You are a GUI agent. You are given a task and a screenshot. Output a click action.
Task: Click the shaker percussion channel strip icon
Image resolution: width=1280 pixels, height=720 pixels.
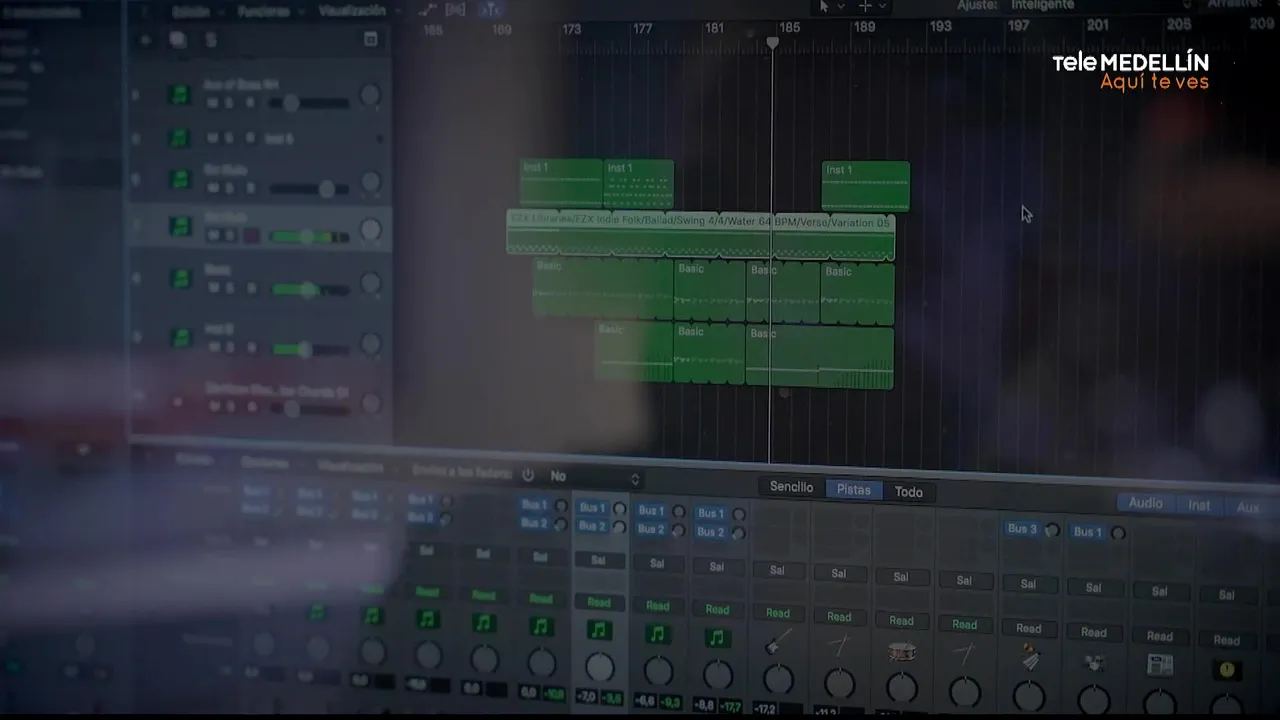pos(1029,657)
